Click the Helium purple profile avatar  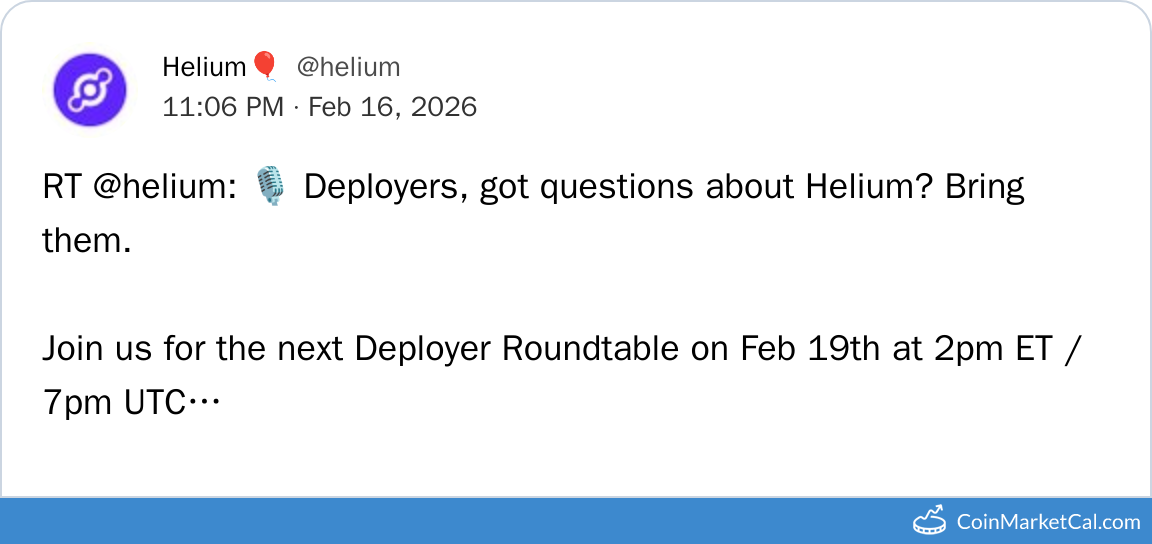pyautogui.click(x=89, y=90)
